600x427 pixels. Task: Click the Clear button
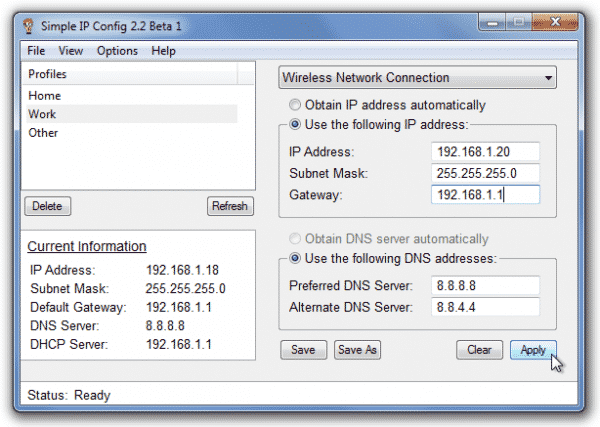coord(479,350)
